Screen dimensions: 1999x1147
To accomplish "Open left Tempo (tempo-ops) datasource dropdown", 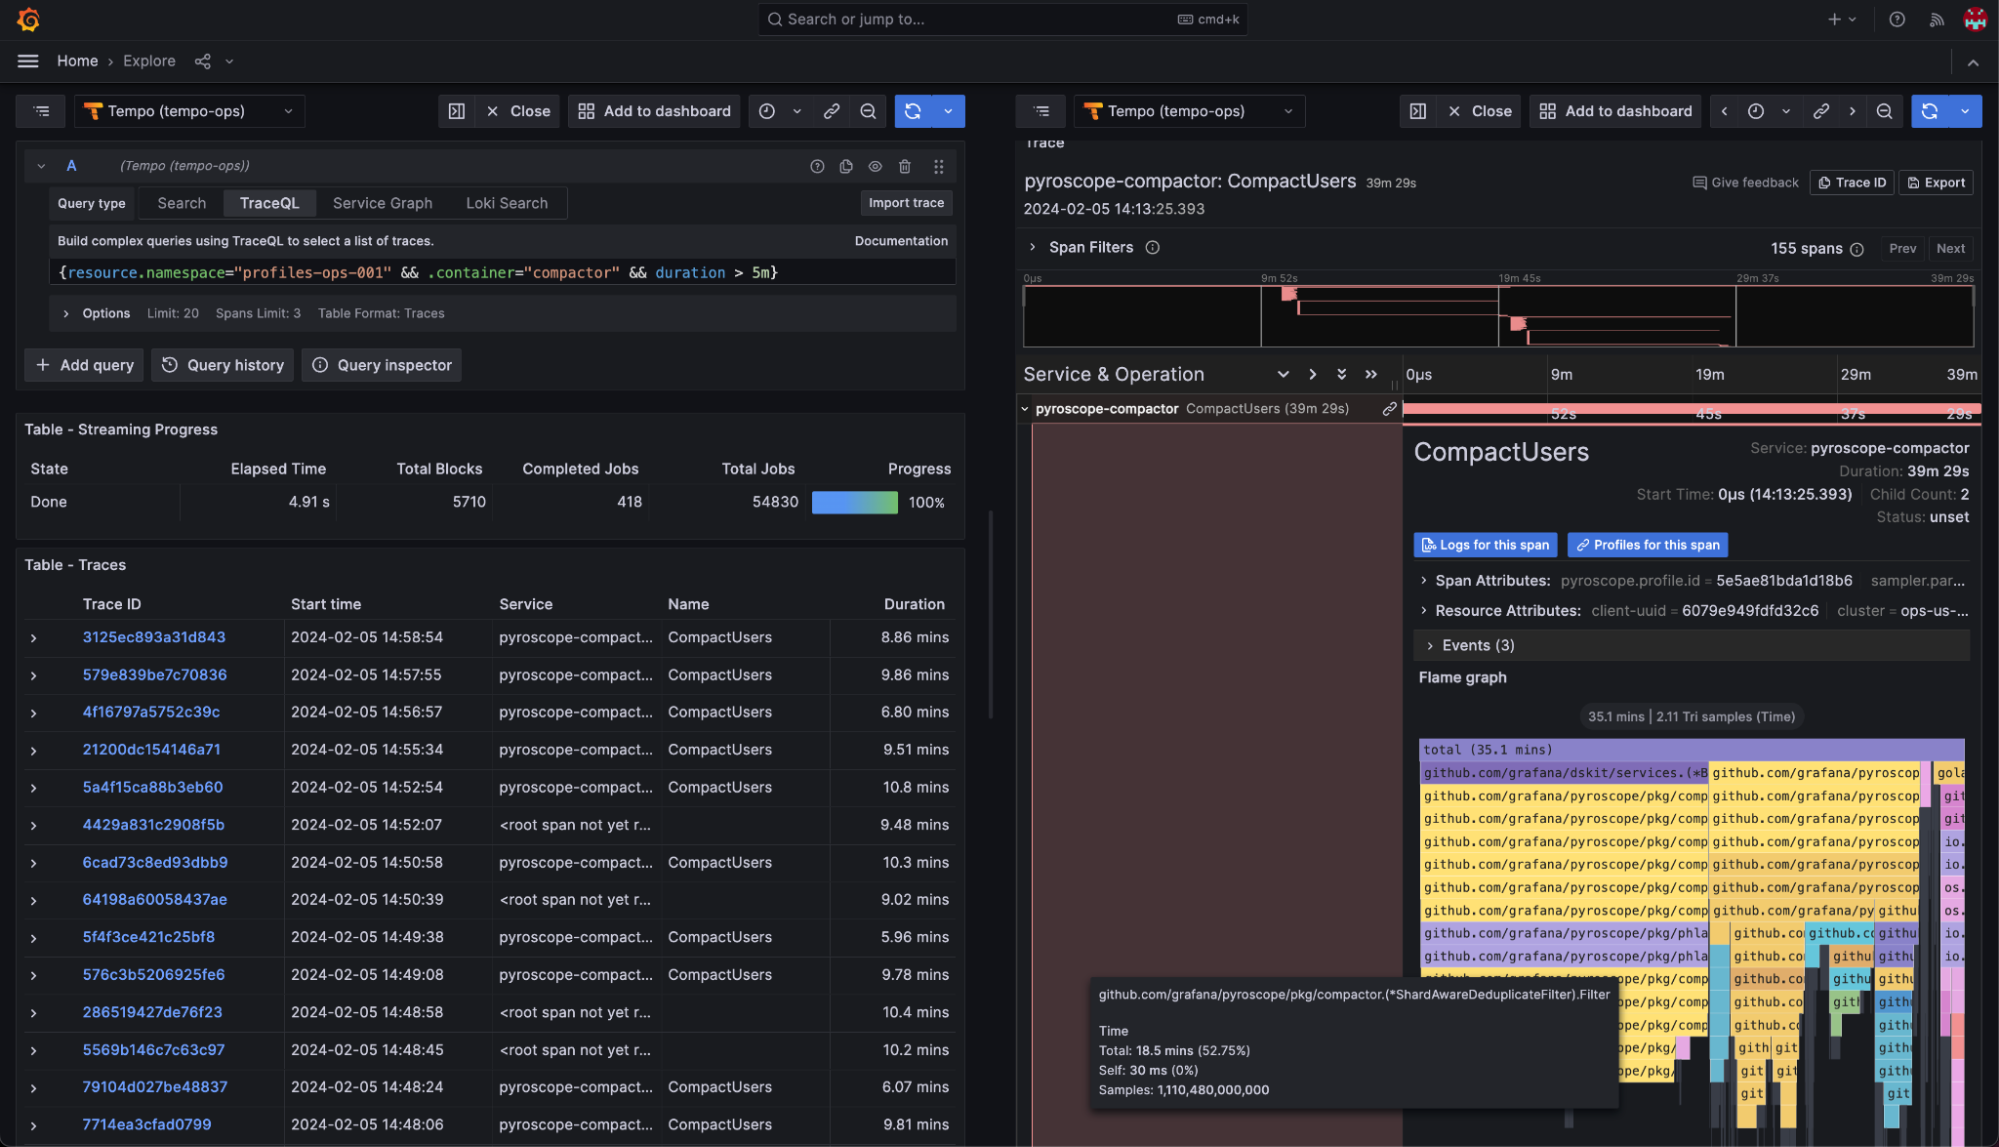I will pyautogui.click(x=189, y=111).
